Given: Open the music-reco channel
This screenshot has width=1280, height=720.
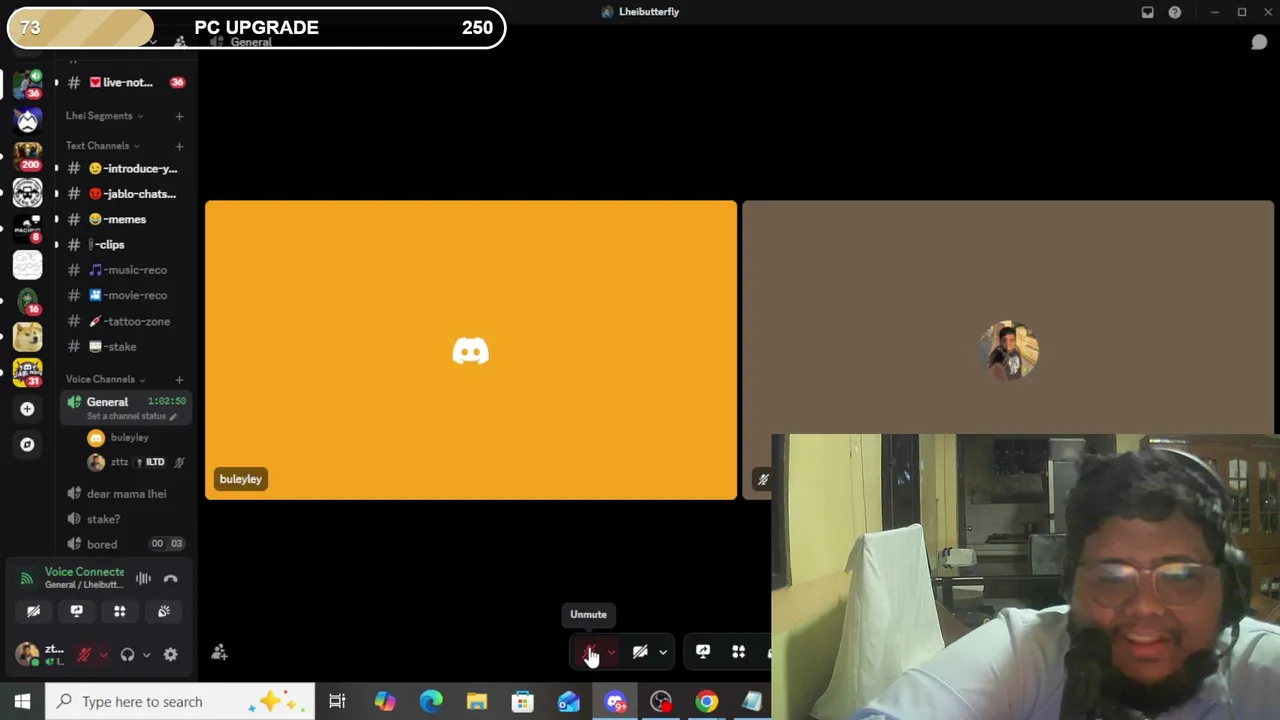Looking at the screenshot, I should 127,270.
